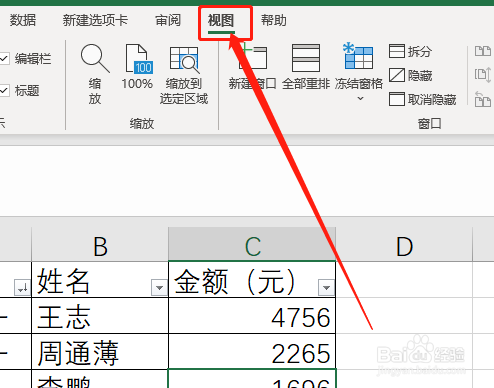Open the 帮助 tab

coord(274,21)
